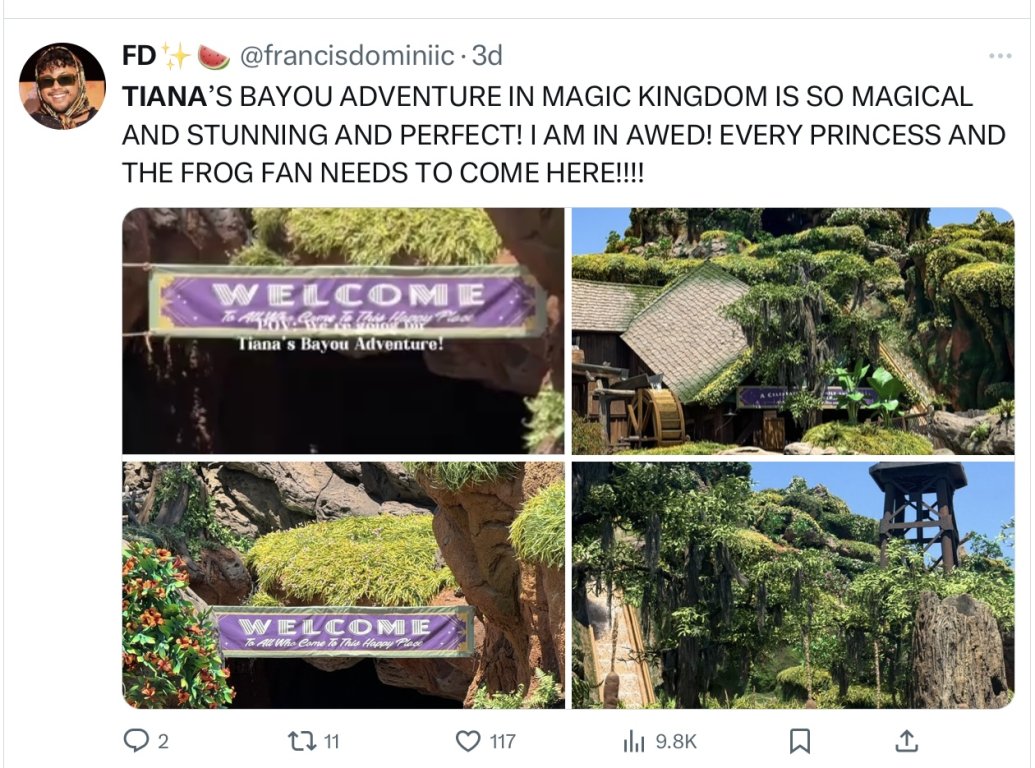Viewport: 1035px width, 768px height.
Task: Like the tweet with the heart icon
Action: (x=467, y=740)
